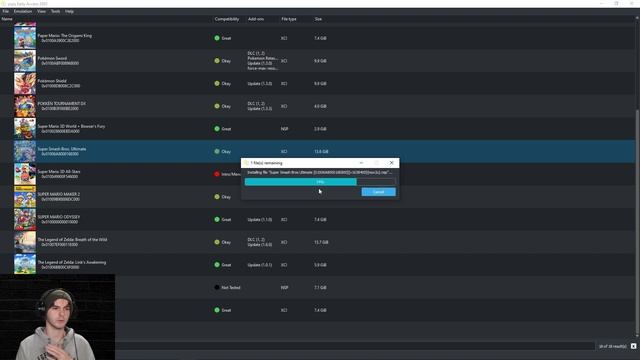Select the Super Mario 3D All-Stars cover art
640x360 pixels.
click(x=25, y=174)
